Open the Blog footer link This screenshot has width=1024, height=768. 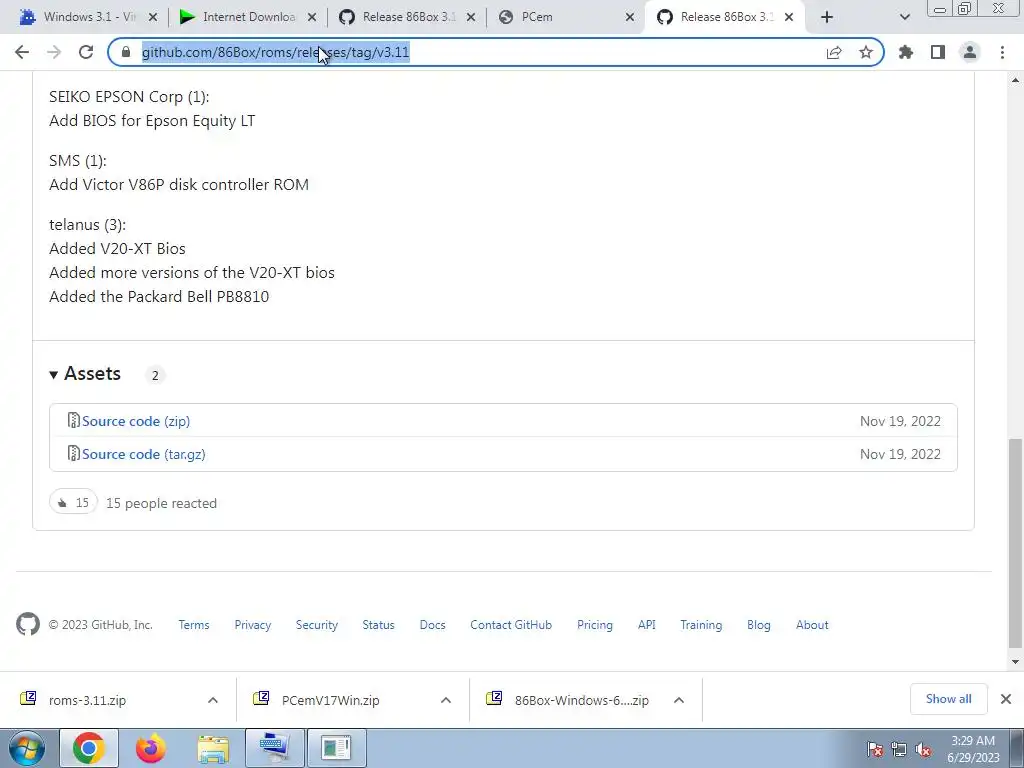[x=759, y=625]
